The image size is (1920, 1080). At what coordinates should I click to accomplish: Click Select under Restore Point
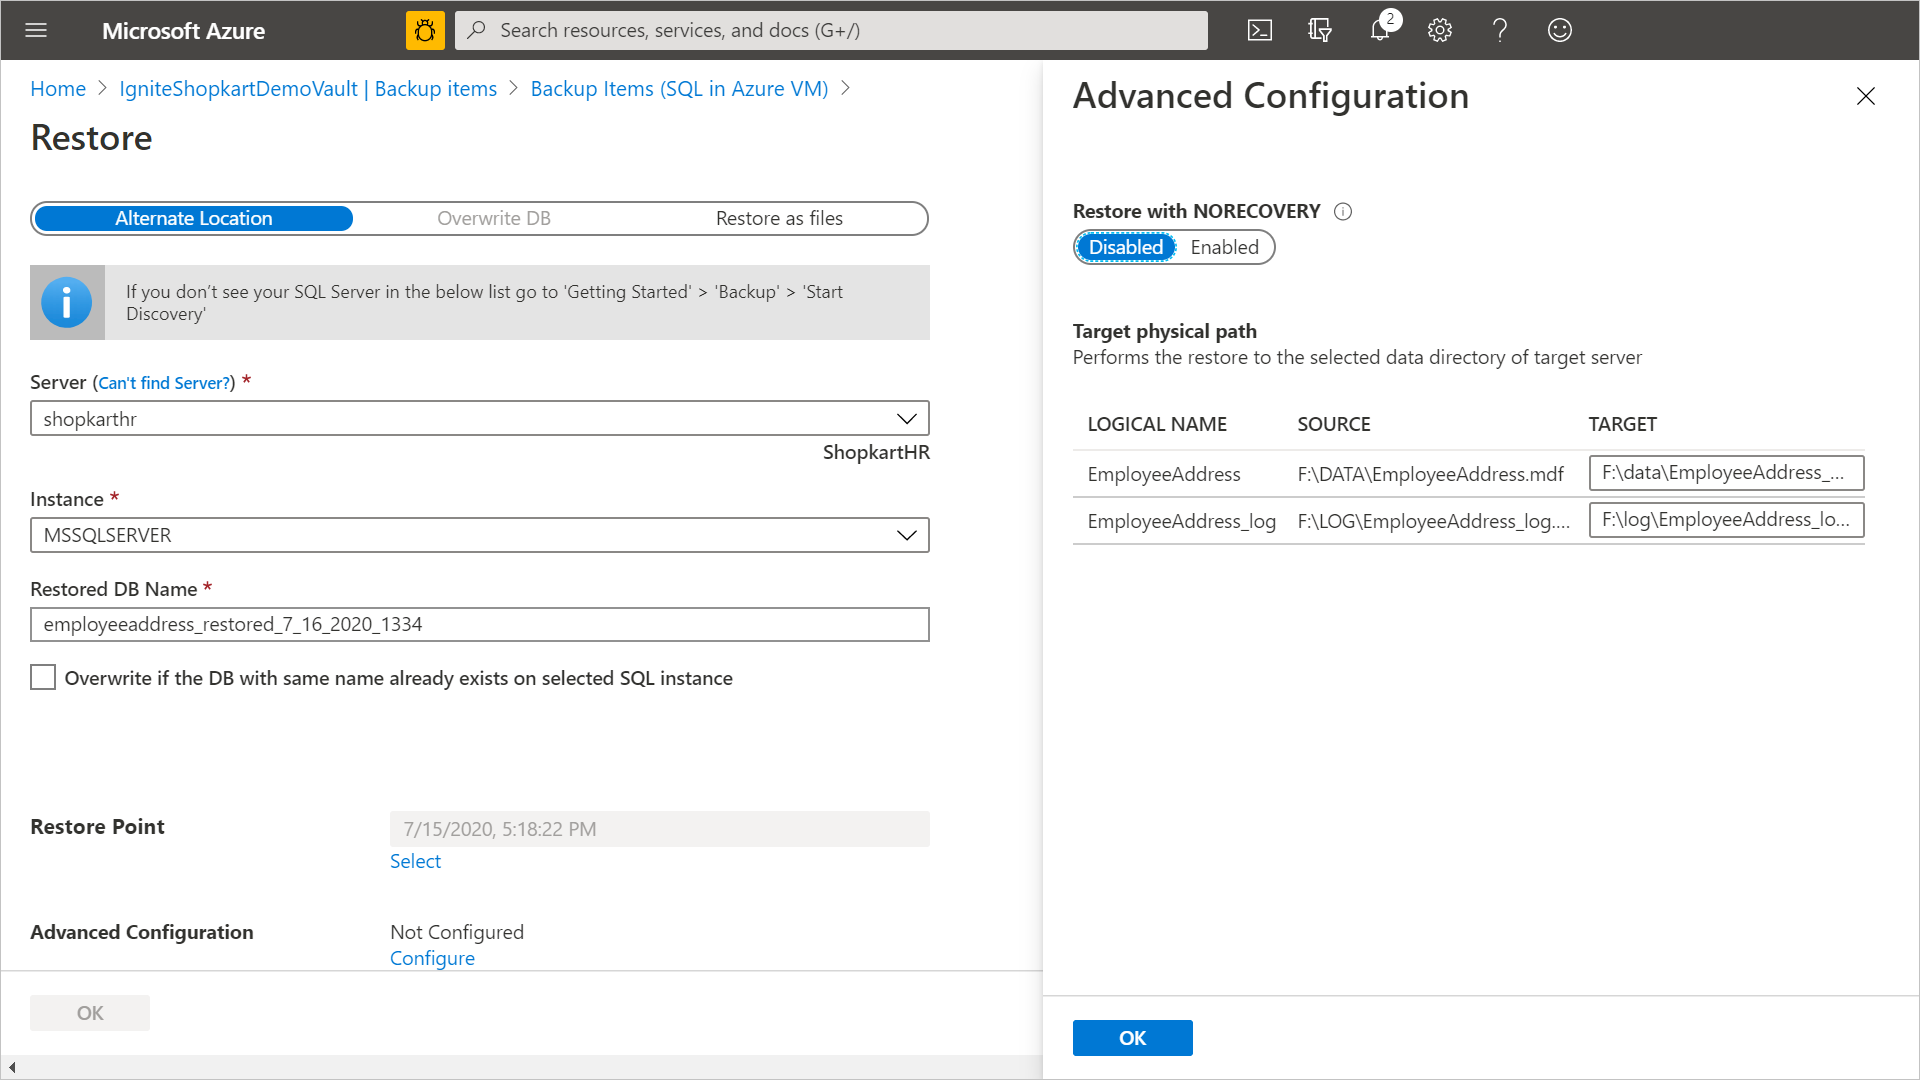pyautogui.click(x=415, y=860)
